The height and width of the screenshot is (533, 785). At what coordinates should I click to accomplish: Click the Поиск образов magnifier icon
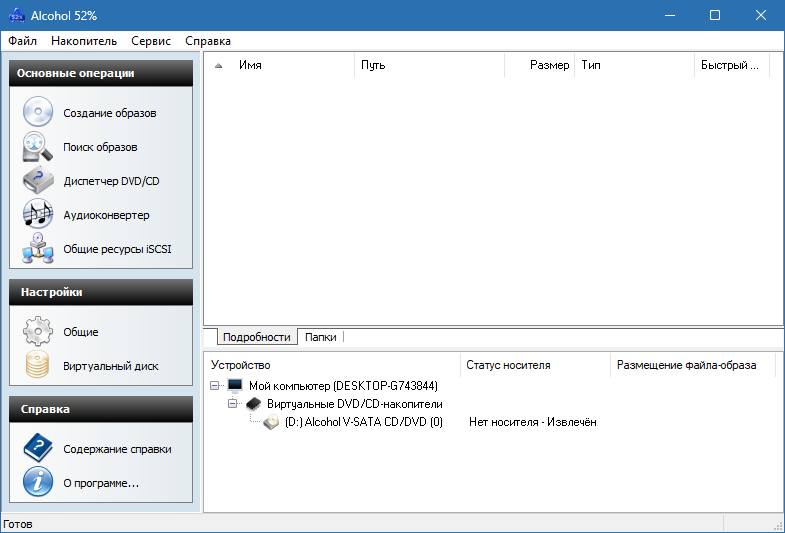click(x=38, y=147)
